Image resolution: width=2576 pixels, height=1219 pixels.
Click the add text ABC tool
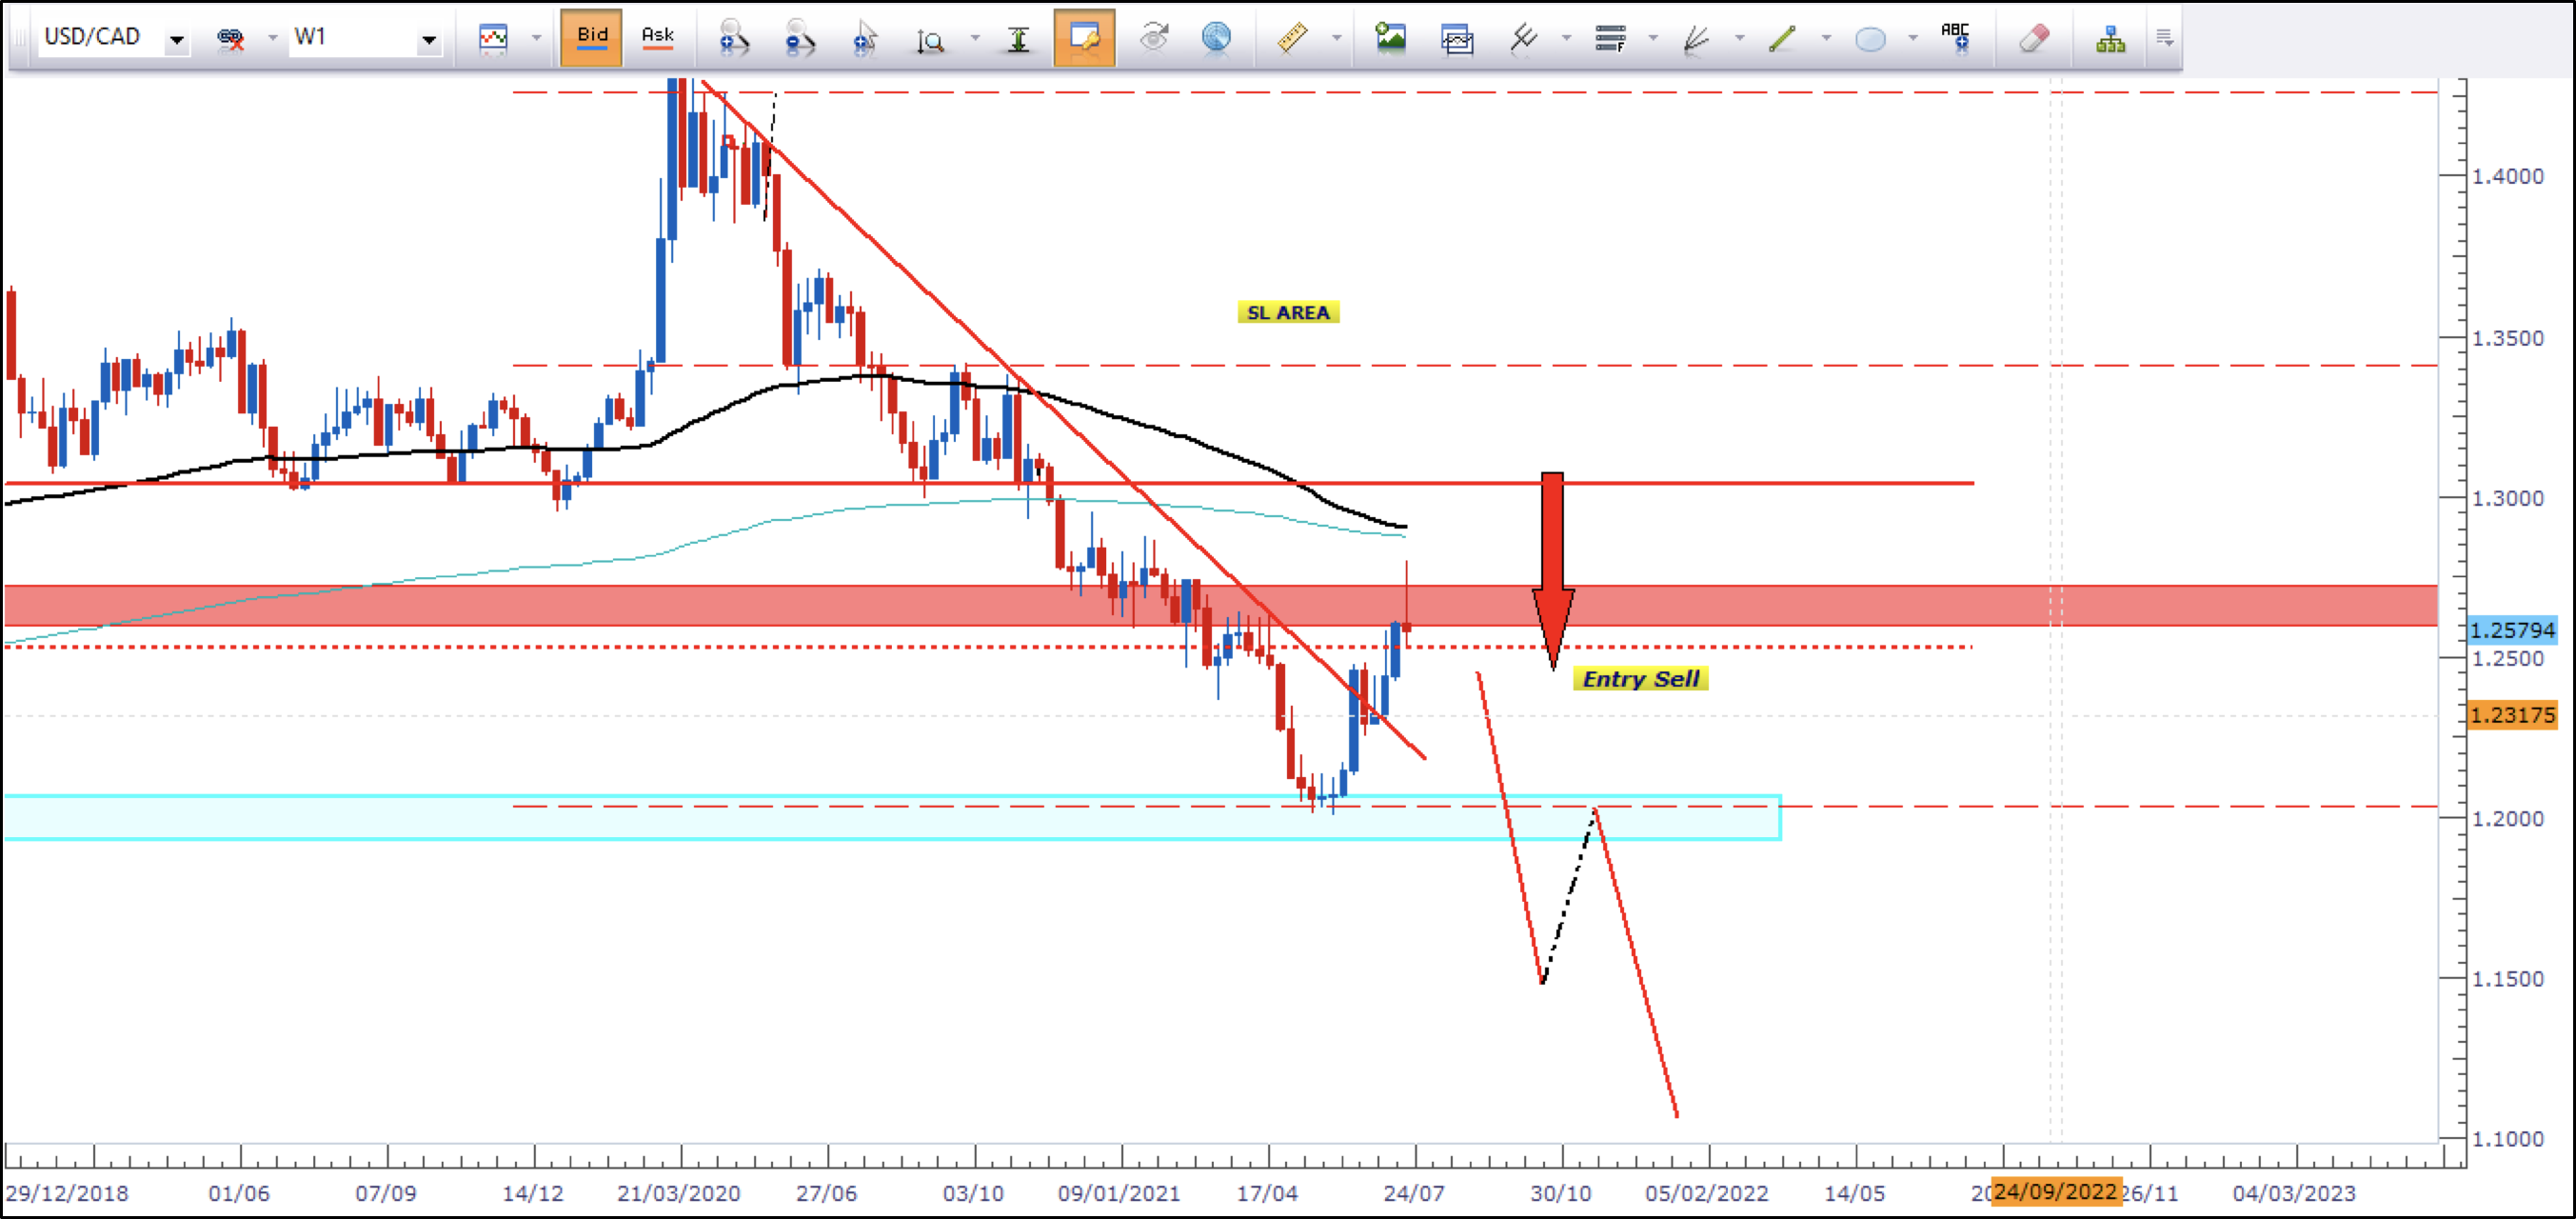pyautogui.click(x=1955, y=37)
